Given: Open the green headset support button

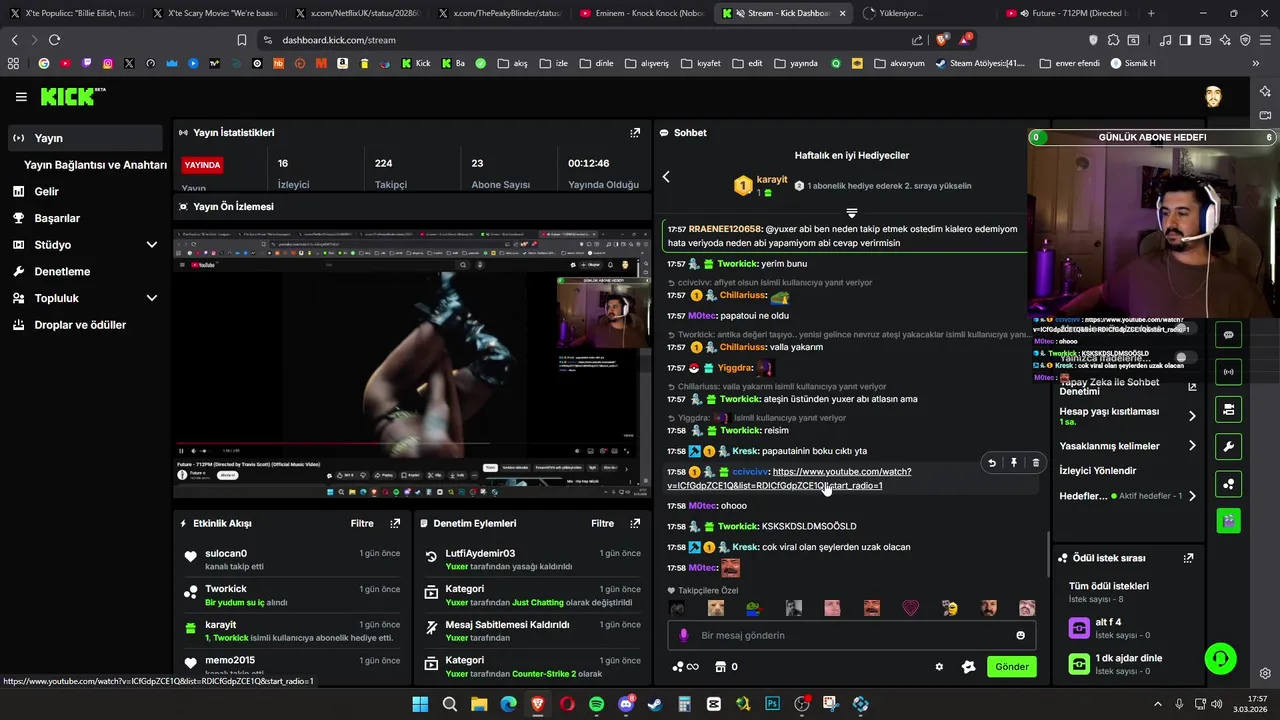Looking at the screenshot, I should point(1220,659).
